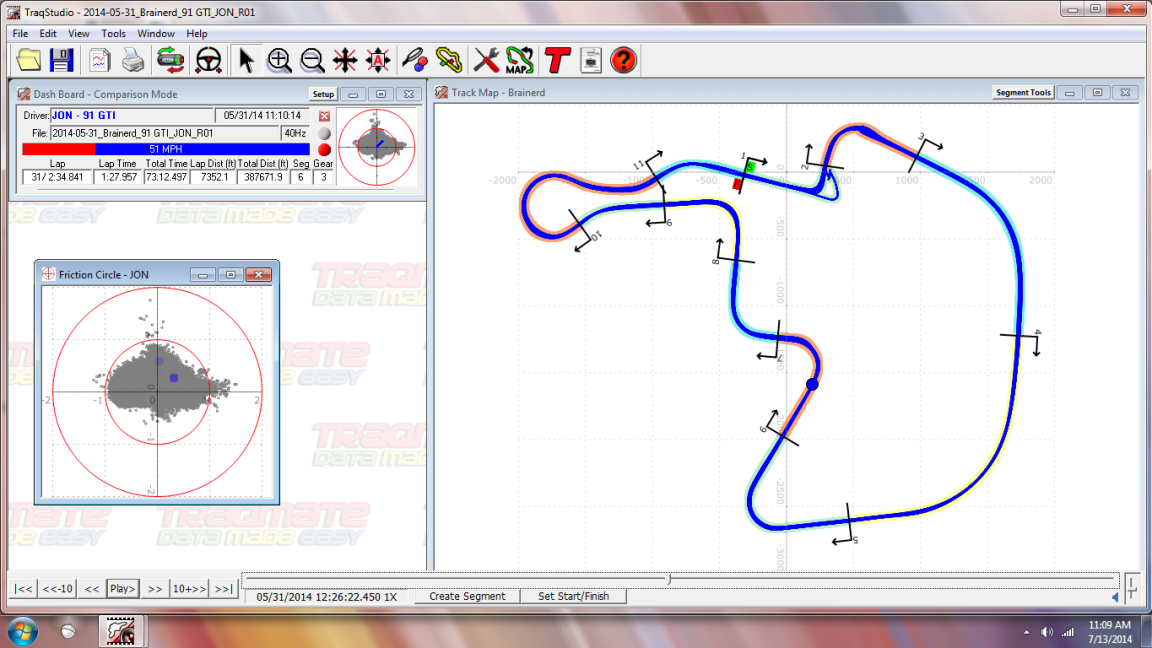Click the steering wheel icon
Image resolution: width=1152 pixels, height=648 pixels.
tap(209, 60)
